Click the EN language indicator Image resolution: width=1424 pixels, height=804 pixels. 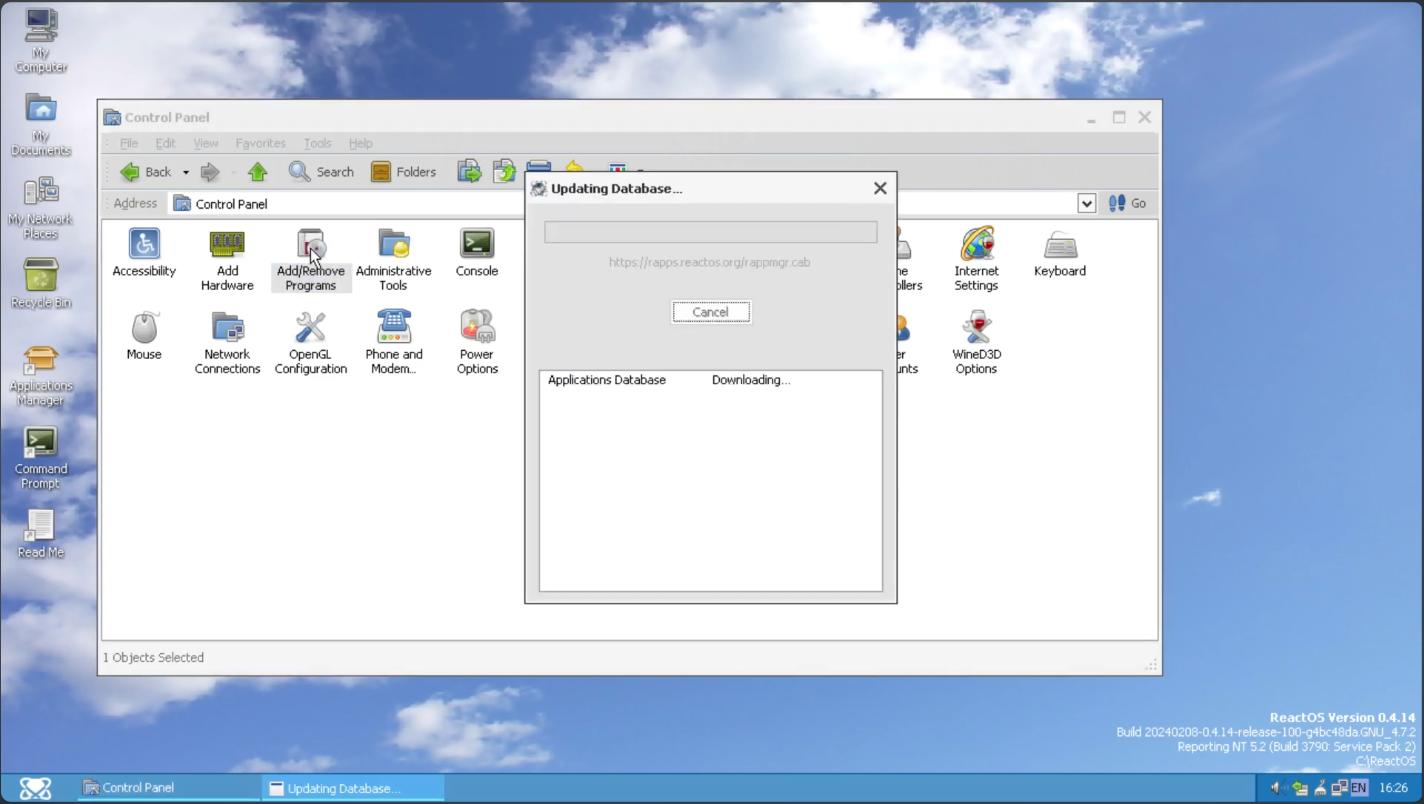[1358, 788]
